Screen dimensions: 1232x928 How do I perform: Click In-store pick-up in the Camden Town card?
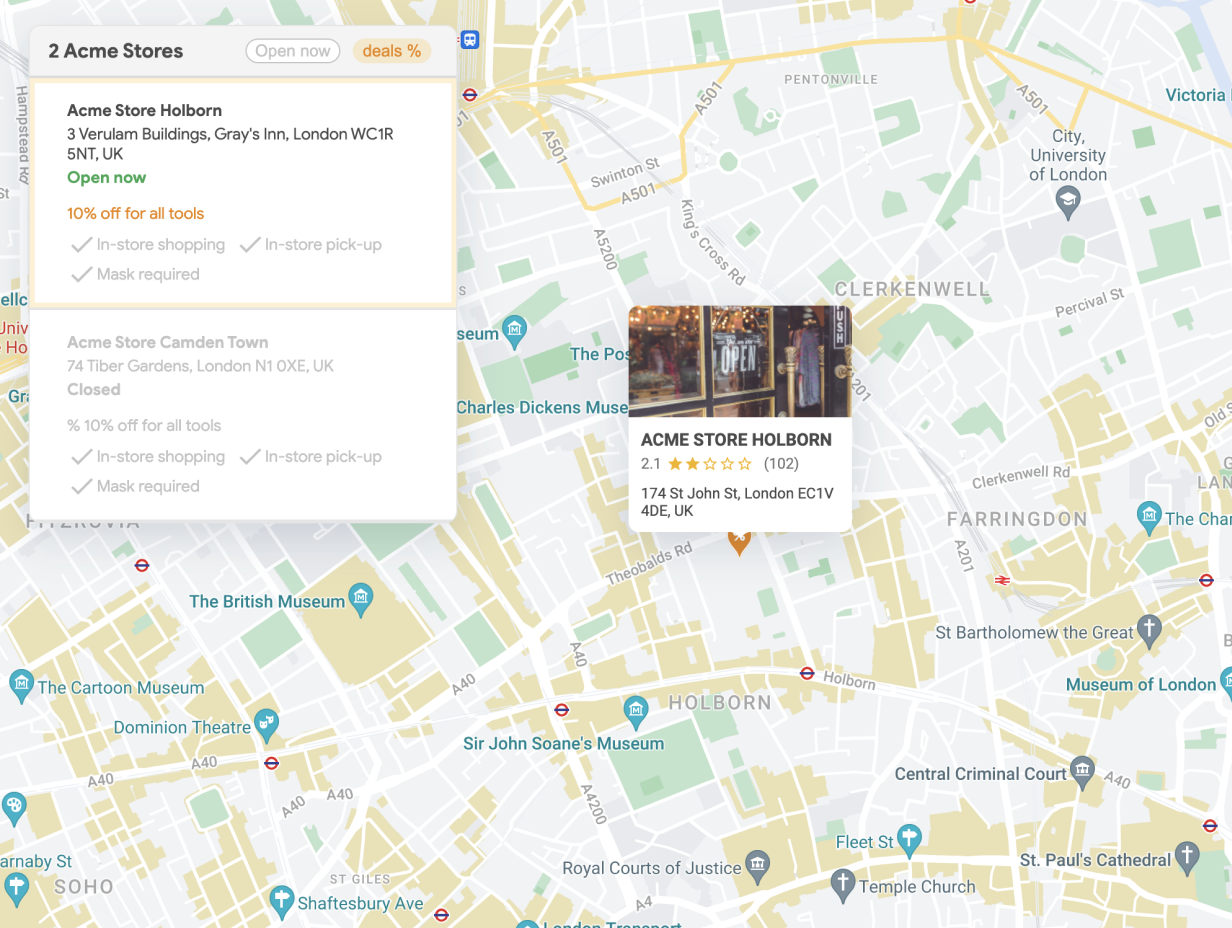(311, 457)
